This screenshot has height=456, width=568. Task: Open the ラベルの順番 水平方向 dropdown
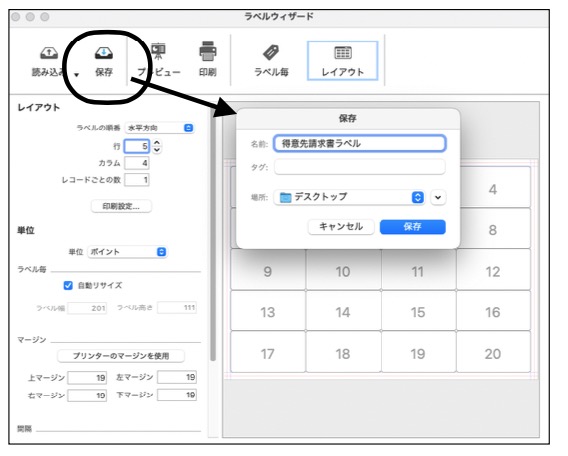click(160, 128)
